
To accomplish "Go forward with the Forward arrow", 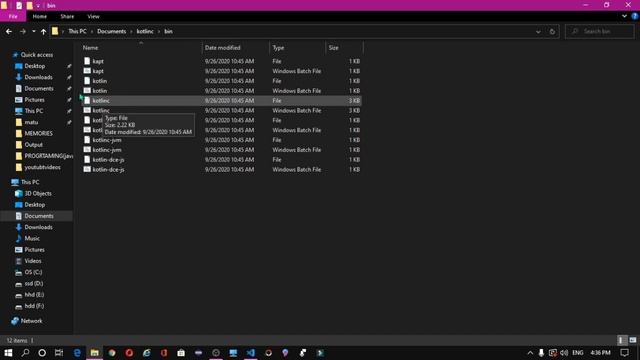I will pos(23,31).
